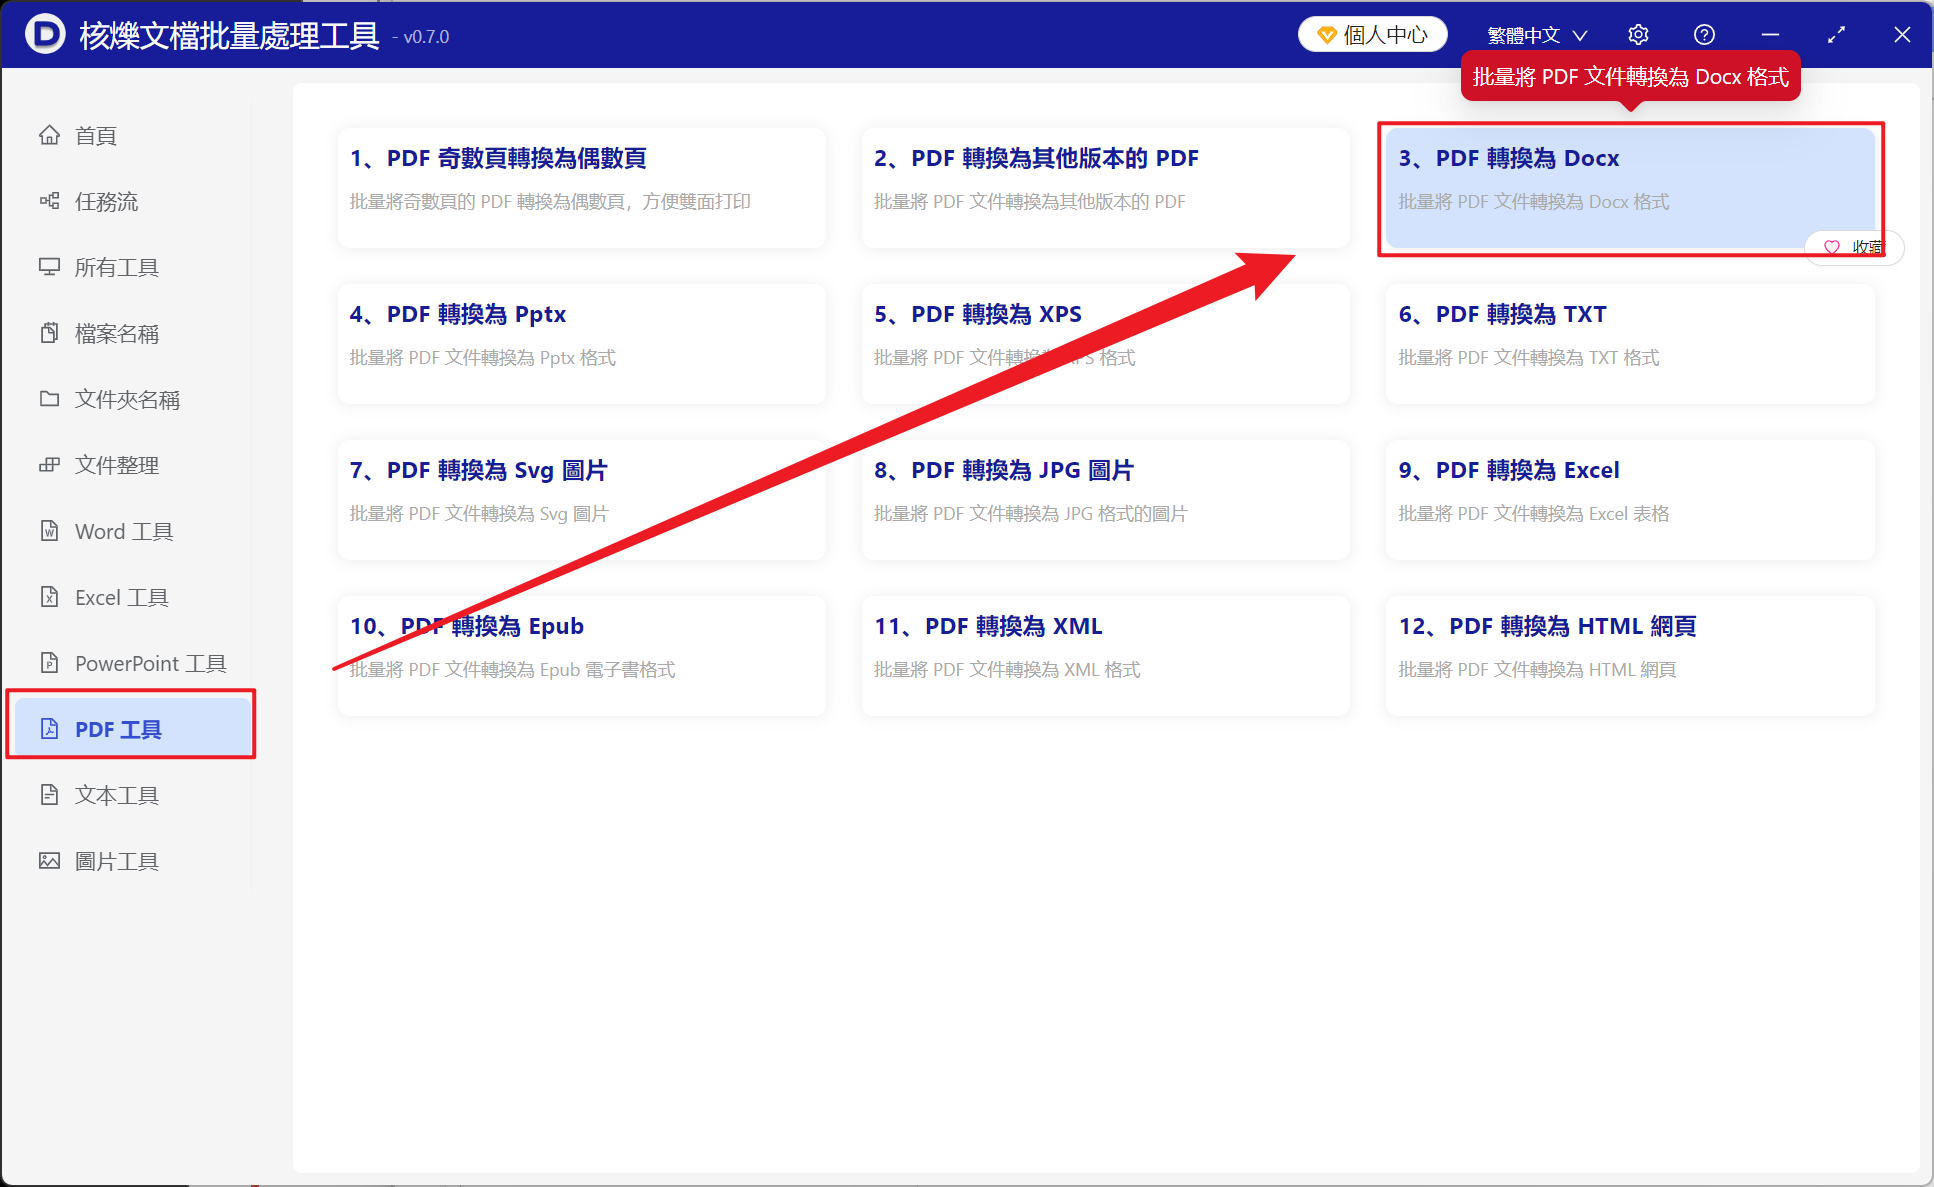This screenshot has height=1187, width=1934.
Task: Click the organize icon beside 文件整理
Action: [x=49, y=465]
